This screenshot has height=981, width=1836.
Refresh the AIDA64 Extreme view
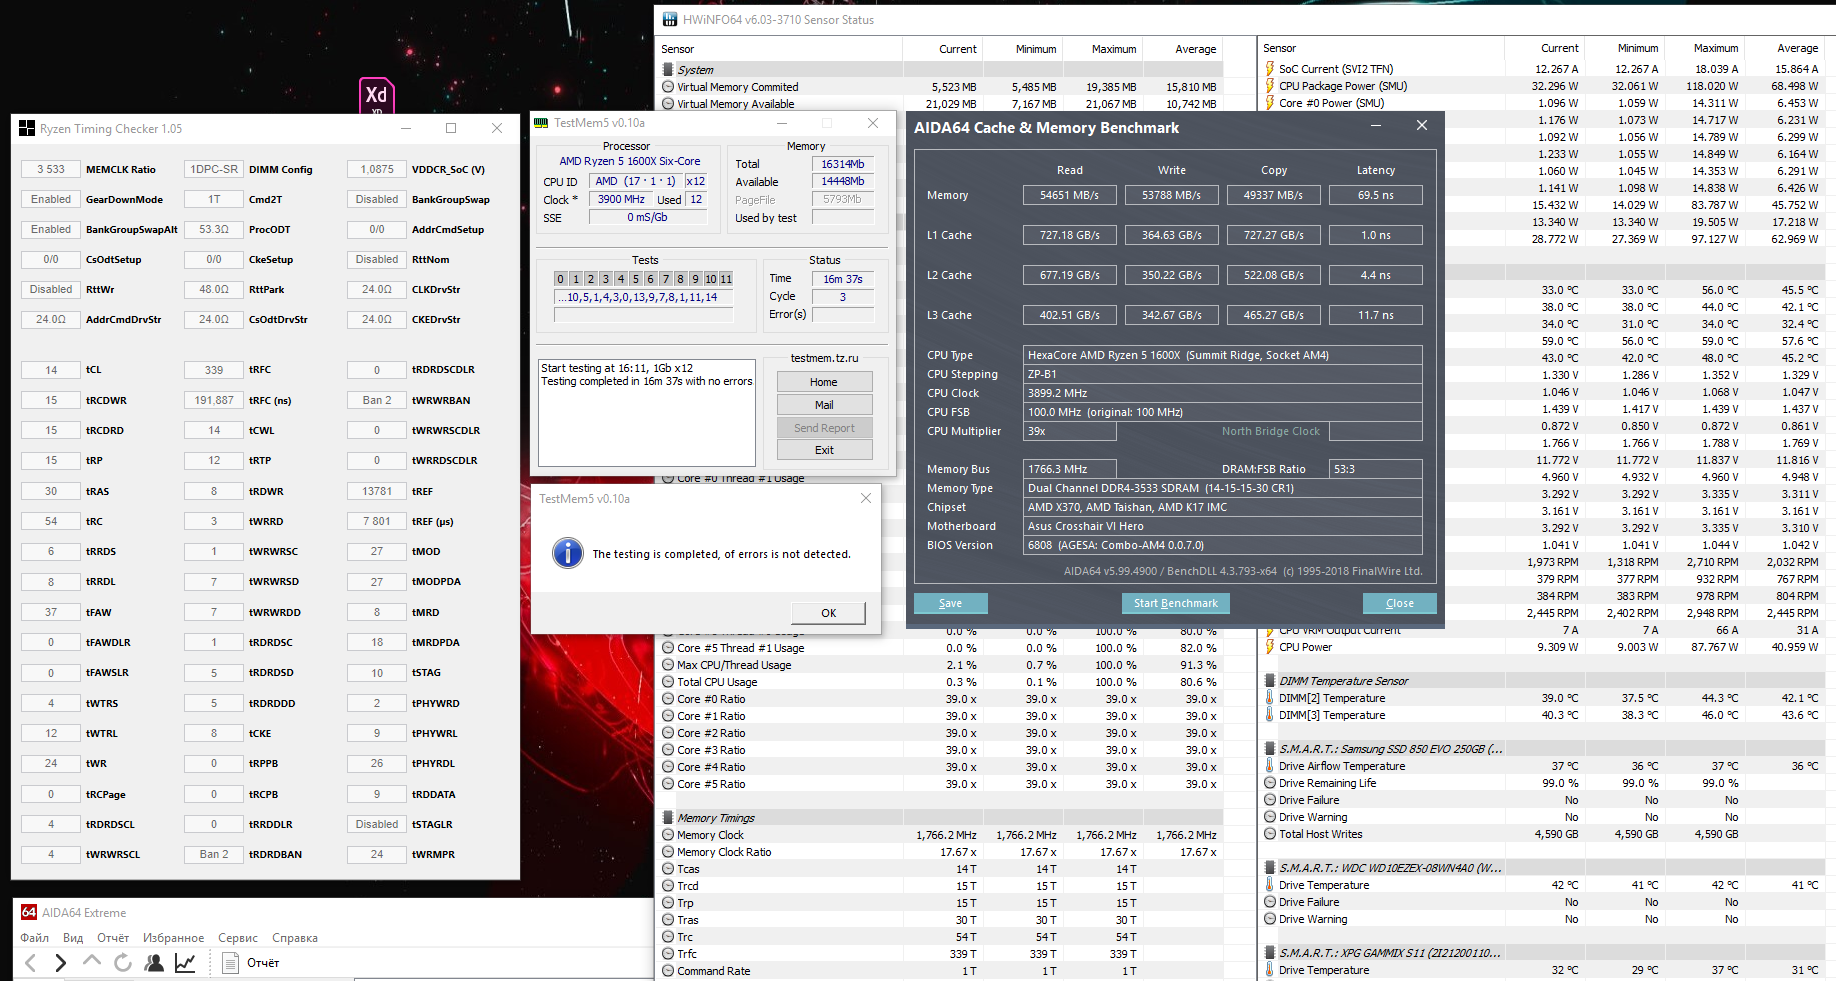click(123, 963)
